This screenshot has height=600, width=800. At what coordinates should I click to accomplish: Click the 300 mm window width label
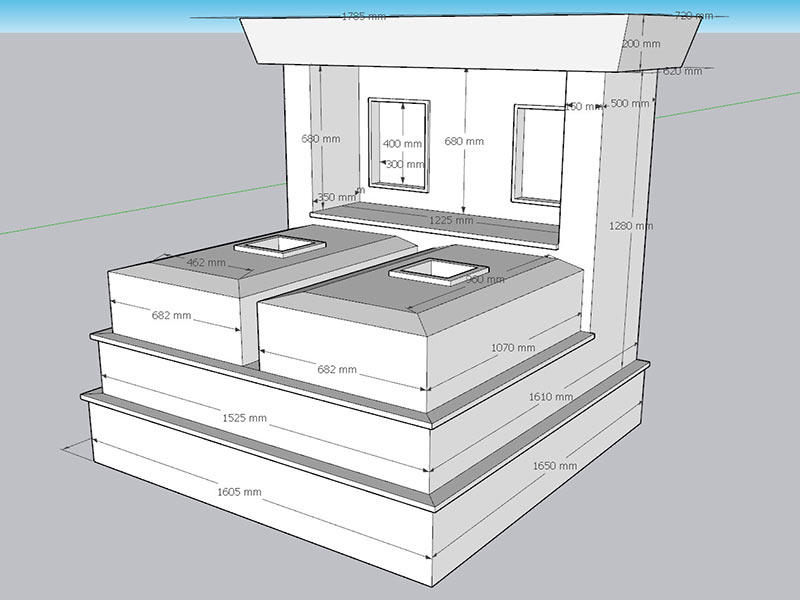tap(405, 164)
